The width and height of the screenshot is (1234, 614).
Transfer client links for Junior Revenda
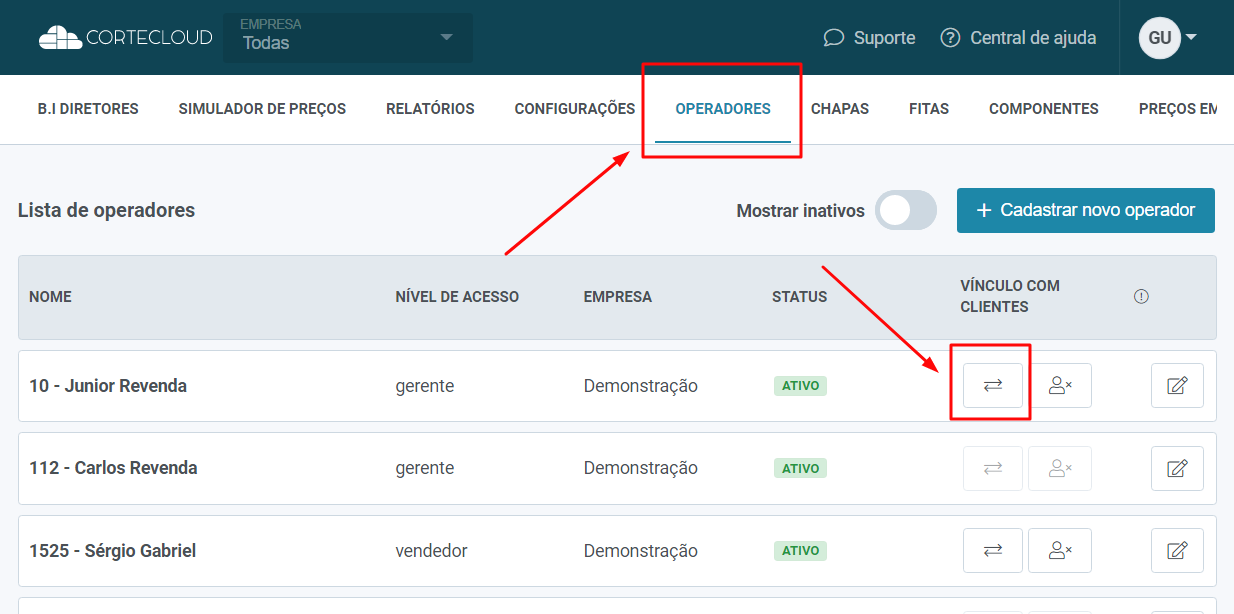(x=993, y=385)
